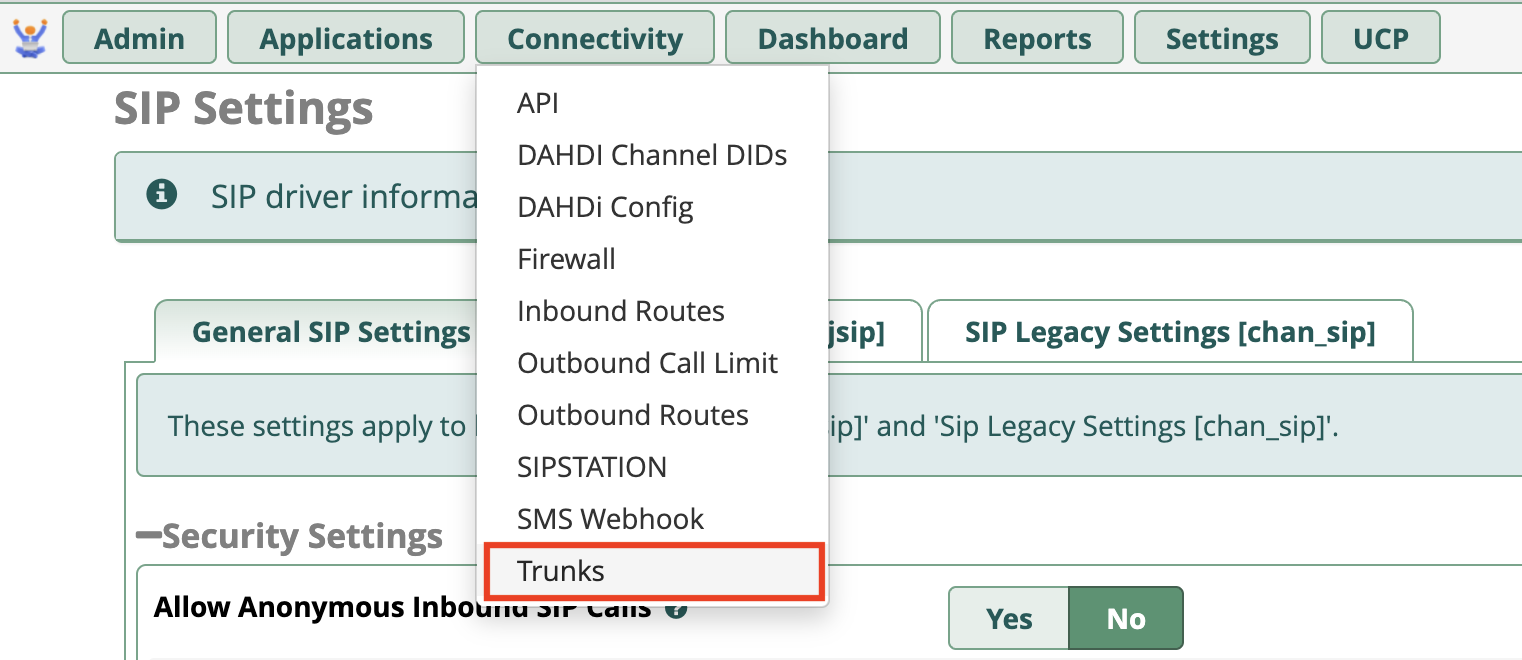Select Firewall from the Connectivity menu
The height and width of the screenshot is (660, 1522).
(566, 258)
